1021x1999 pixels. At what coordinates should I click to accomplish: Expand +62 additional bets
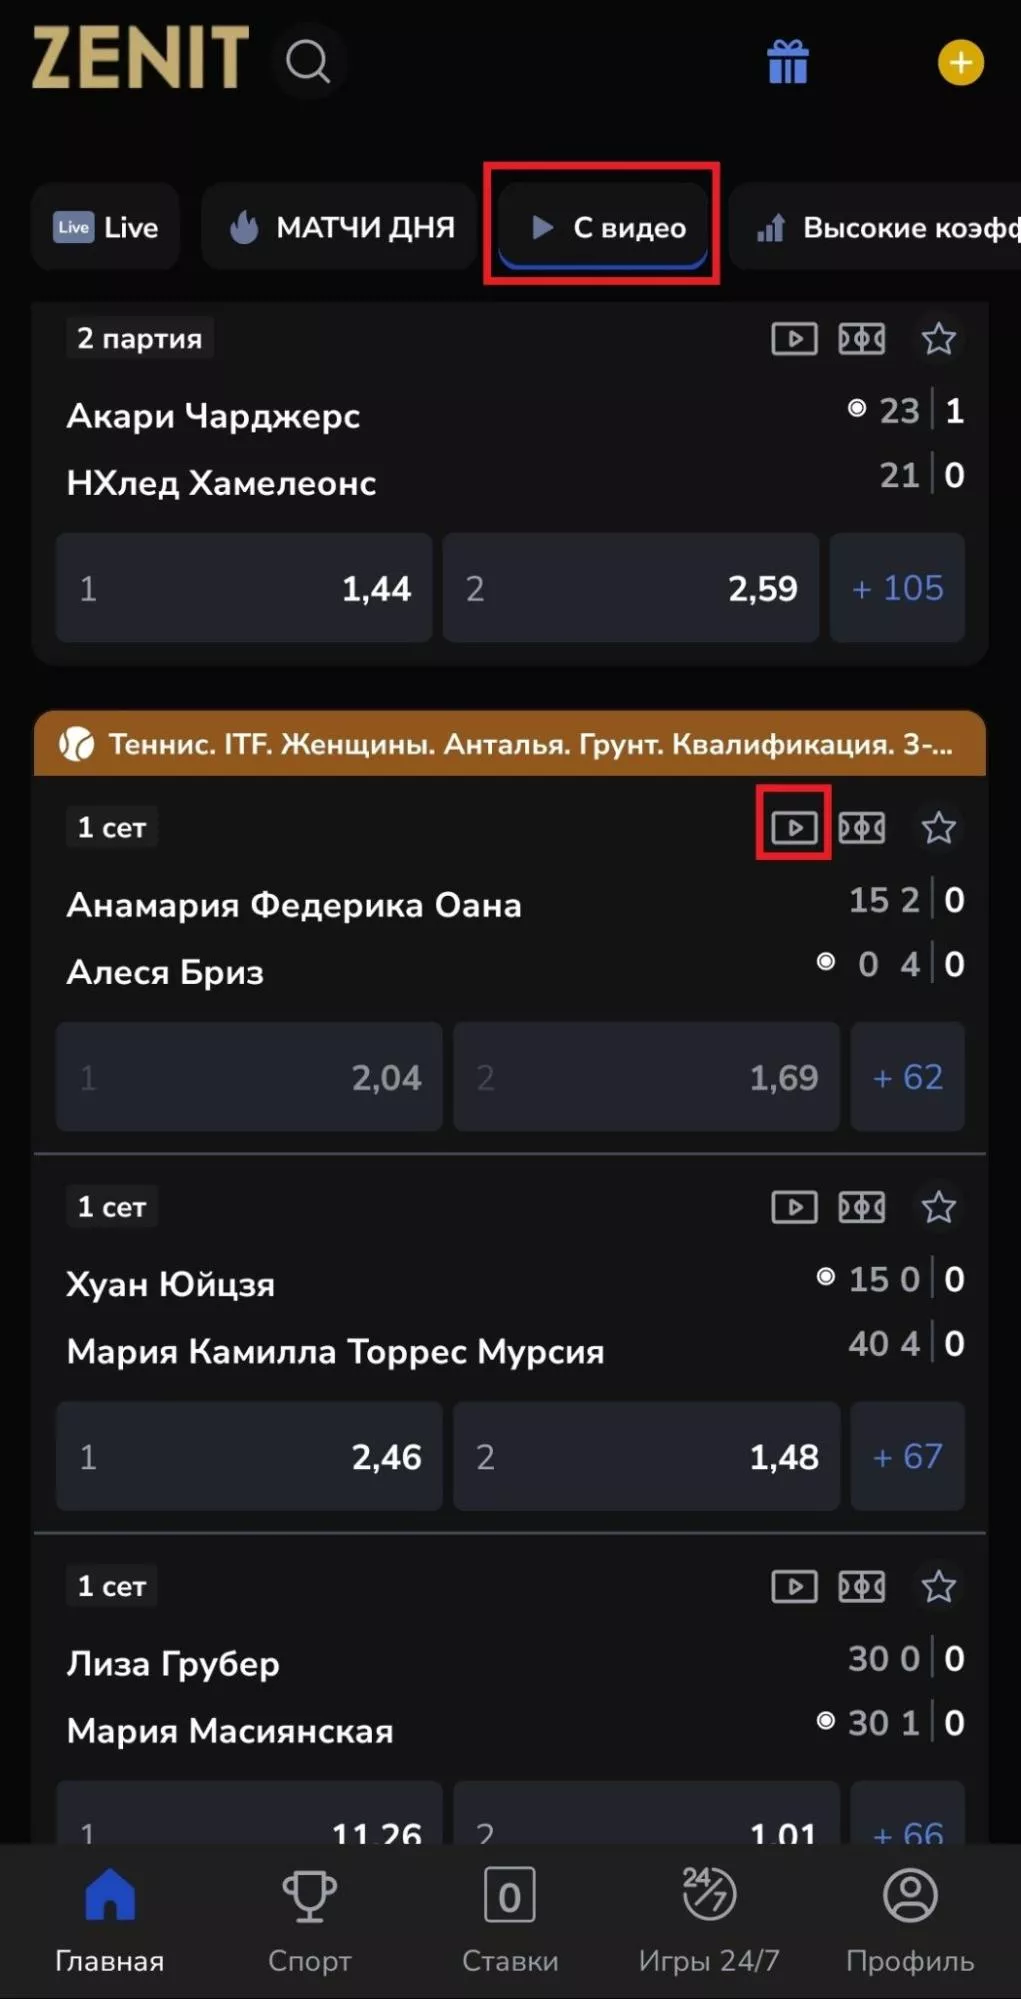907,1077
